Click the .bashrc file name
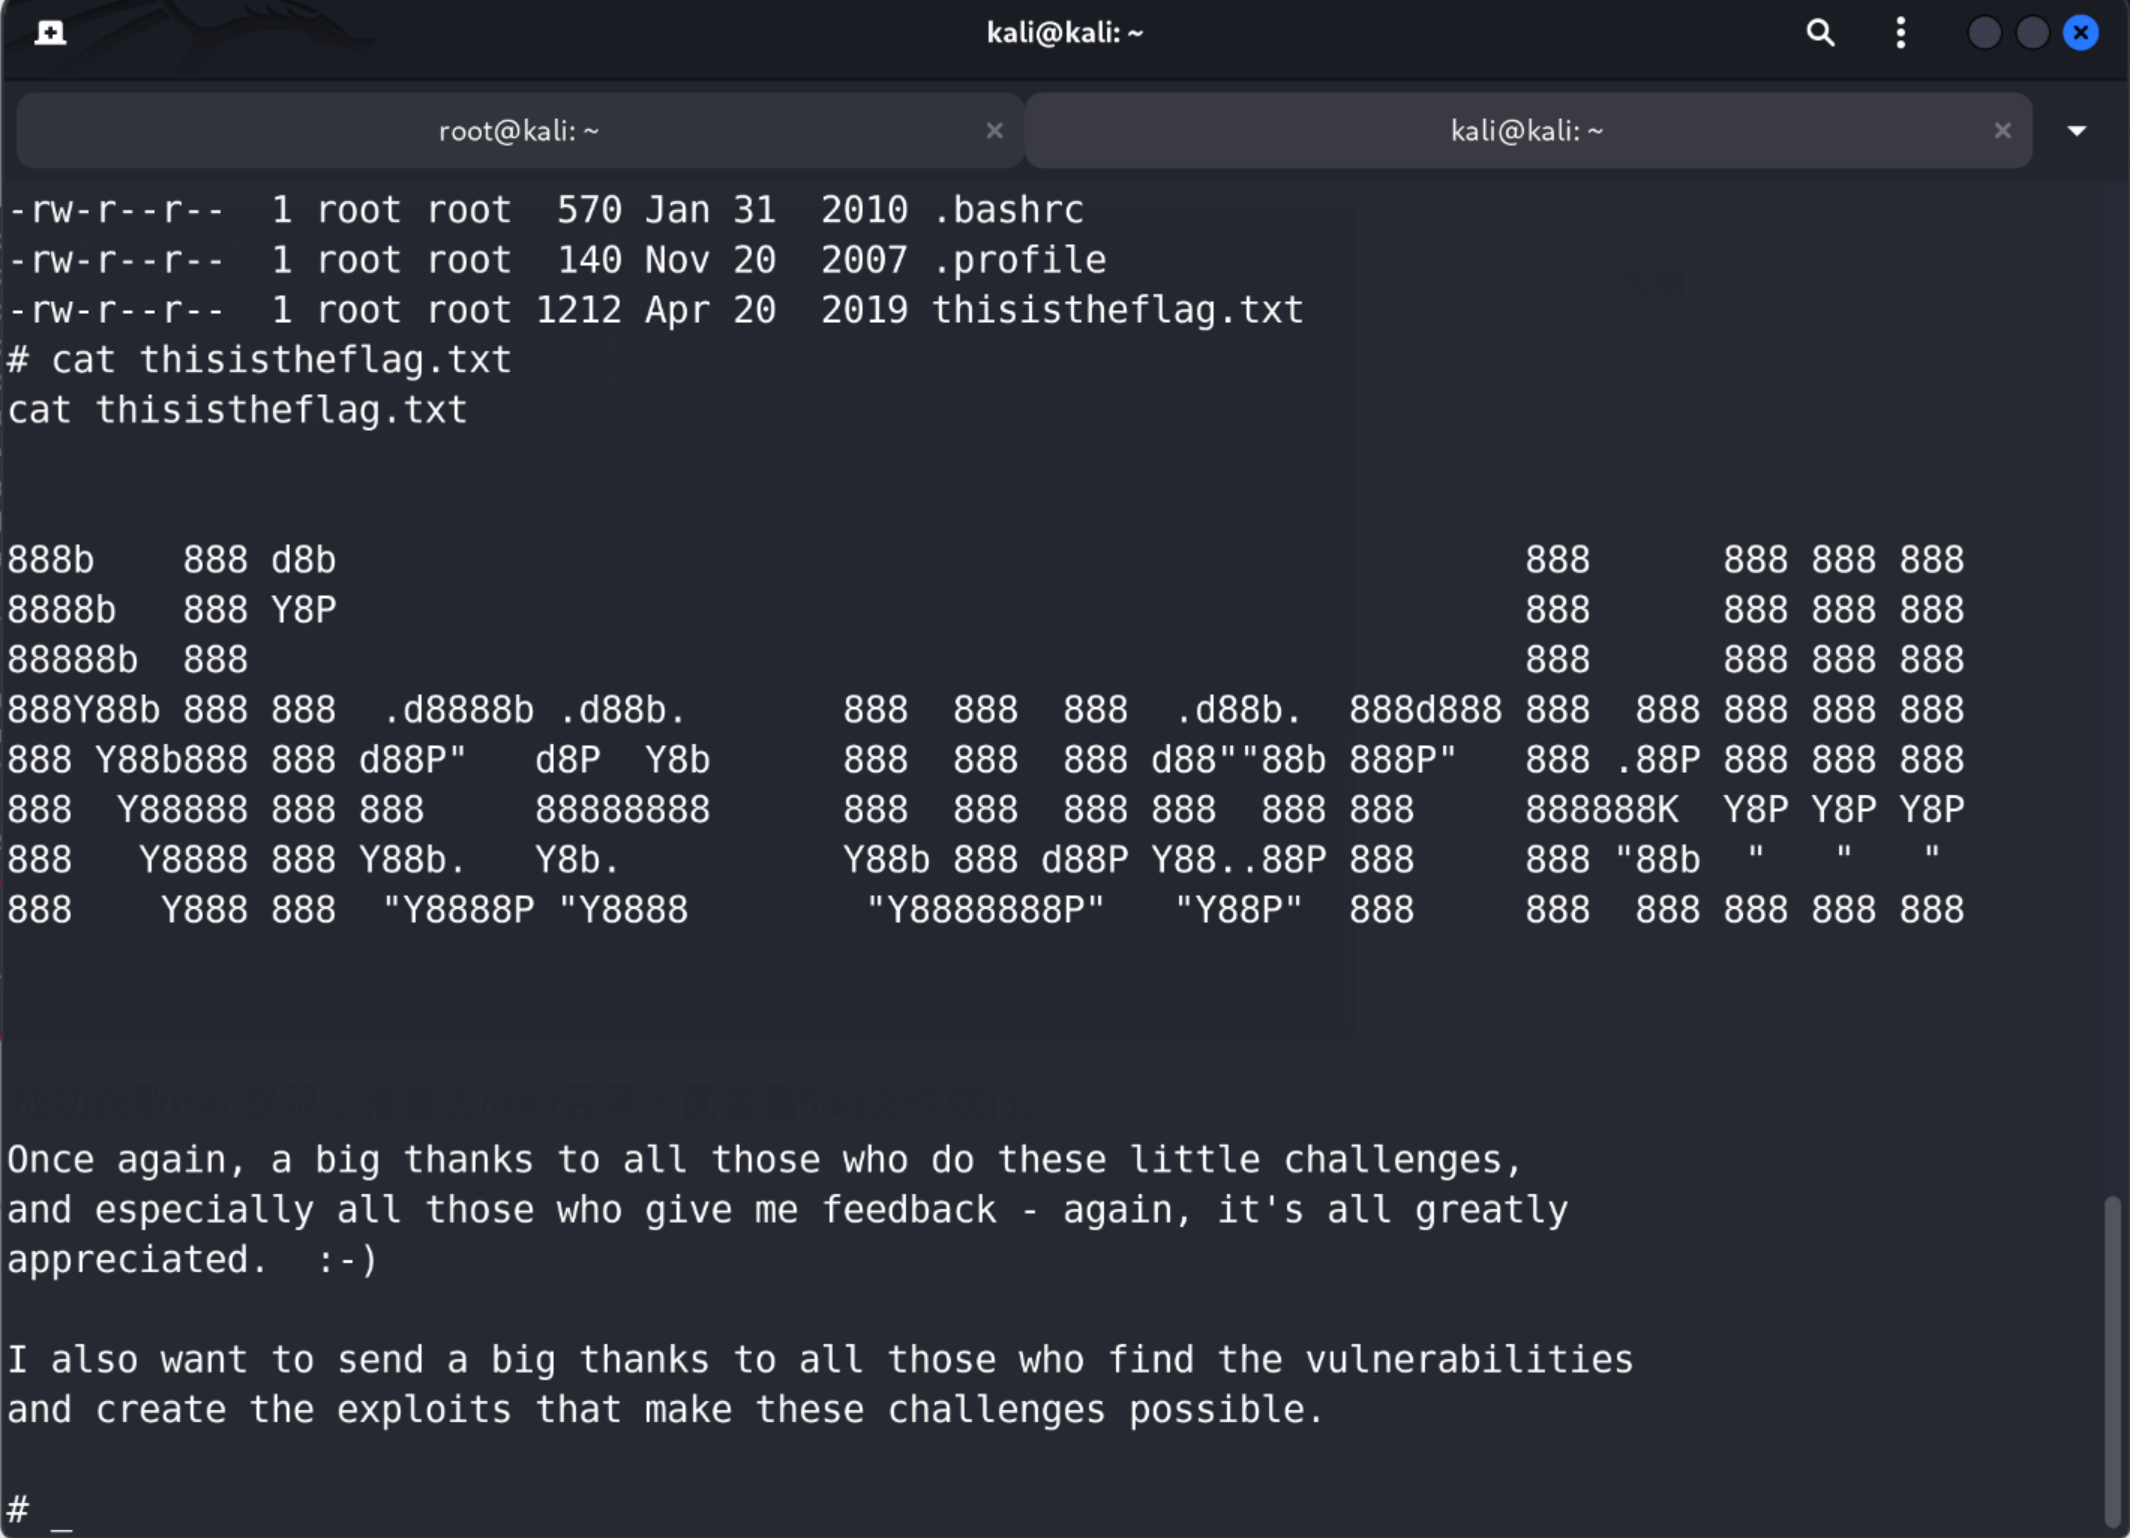Image resolution: width=2130 pixels, height=1538 pixels. tap(1007, 210)
